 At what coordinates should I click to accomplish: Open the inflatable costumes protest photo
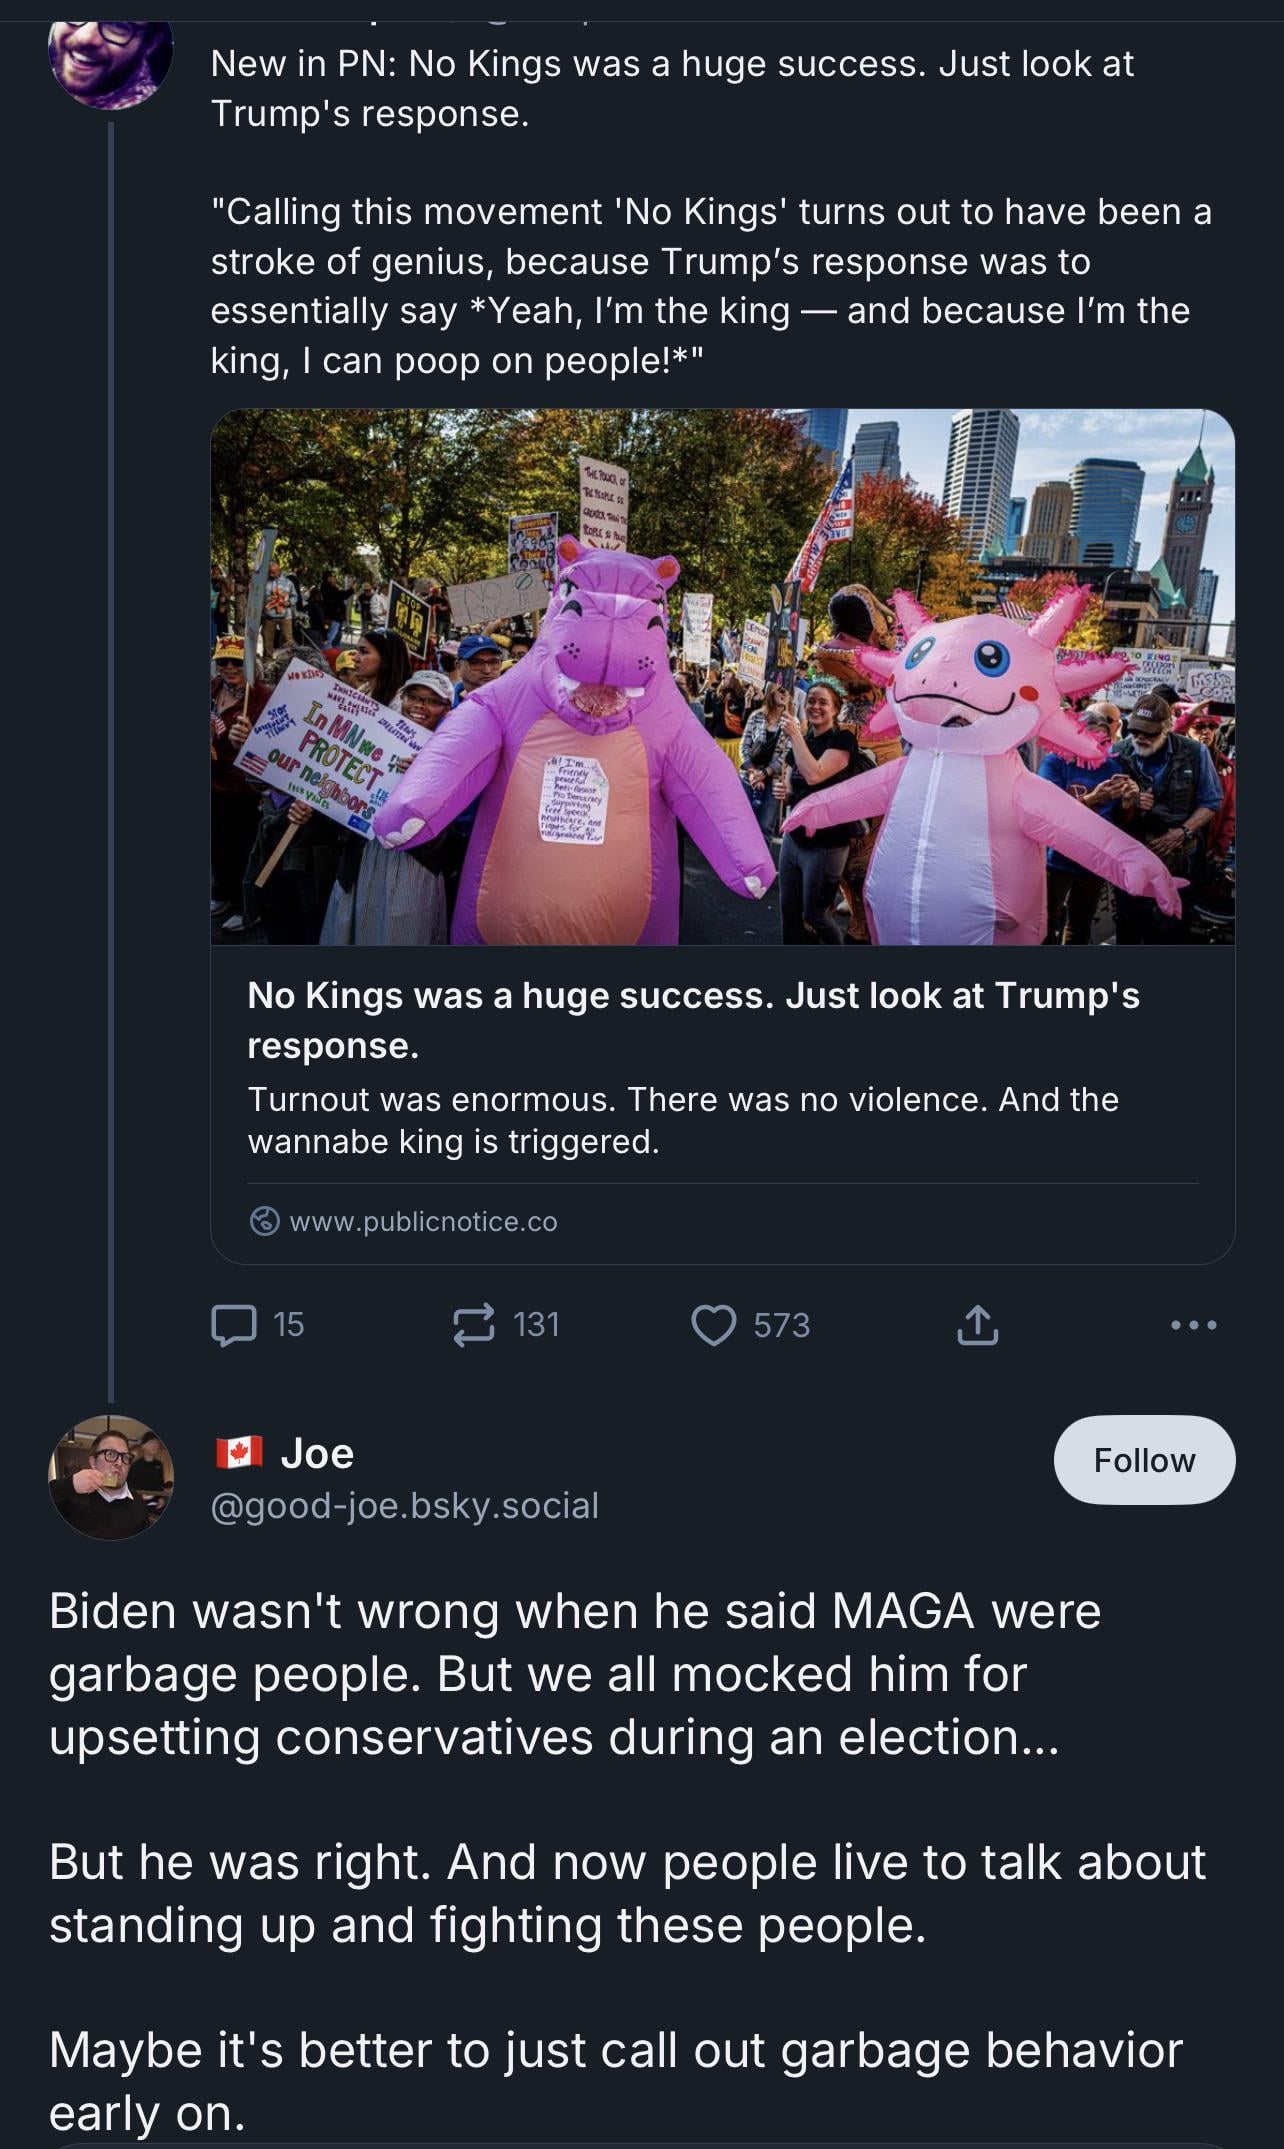coord(722,676)
